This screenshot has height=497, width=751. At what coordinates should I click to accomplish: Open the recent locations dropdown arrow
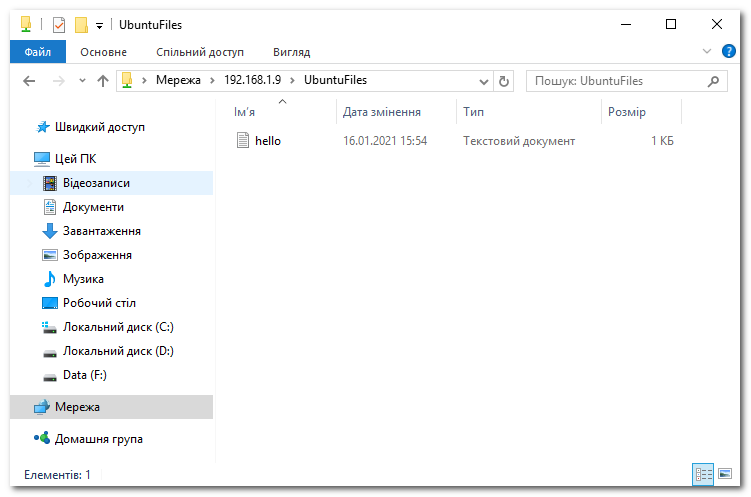82,81
